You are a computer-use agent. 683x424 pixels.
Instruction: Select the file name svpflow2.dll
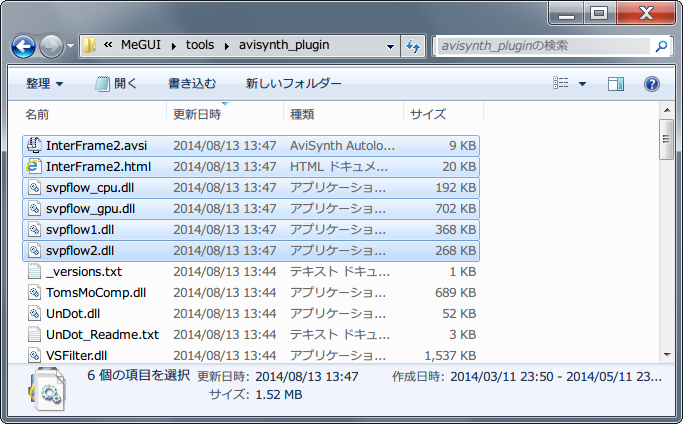[80, 251]
